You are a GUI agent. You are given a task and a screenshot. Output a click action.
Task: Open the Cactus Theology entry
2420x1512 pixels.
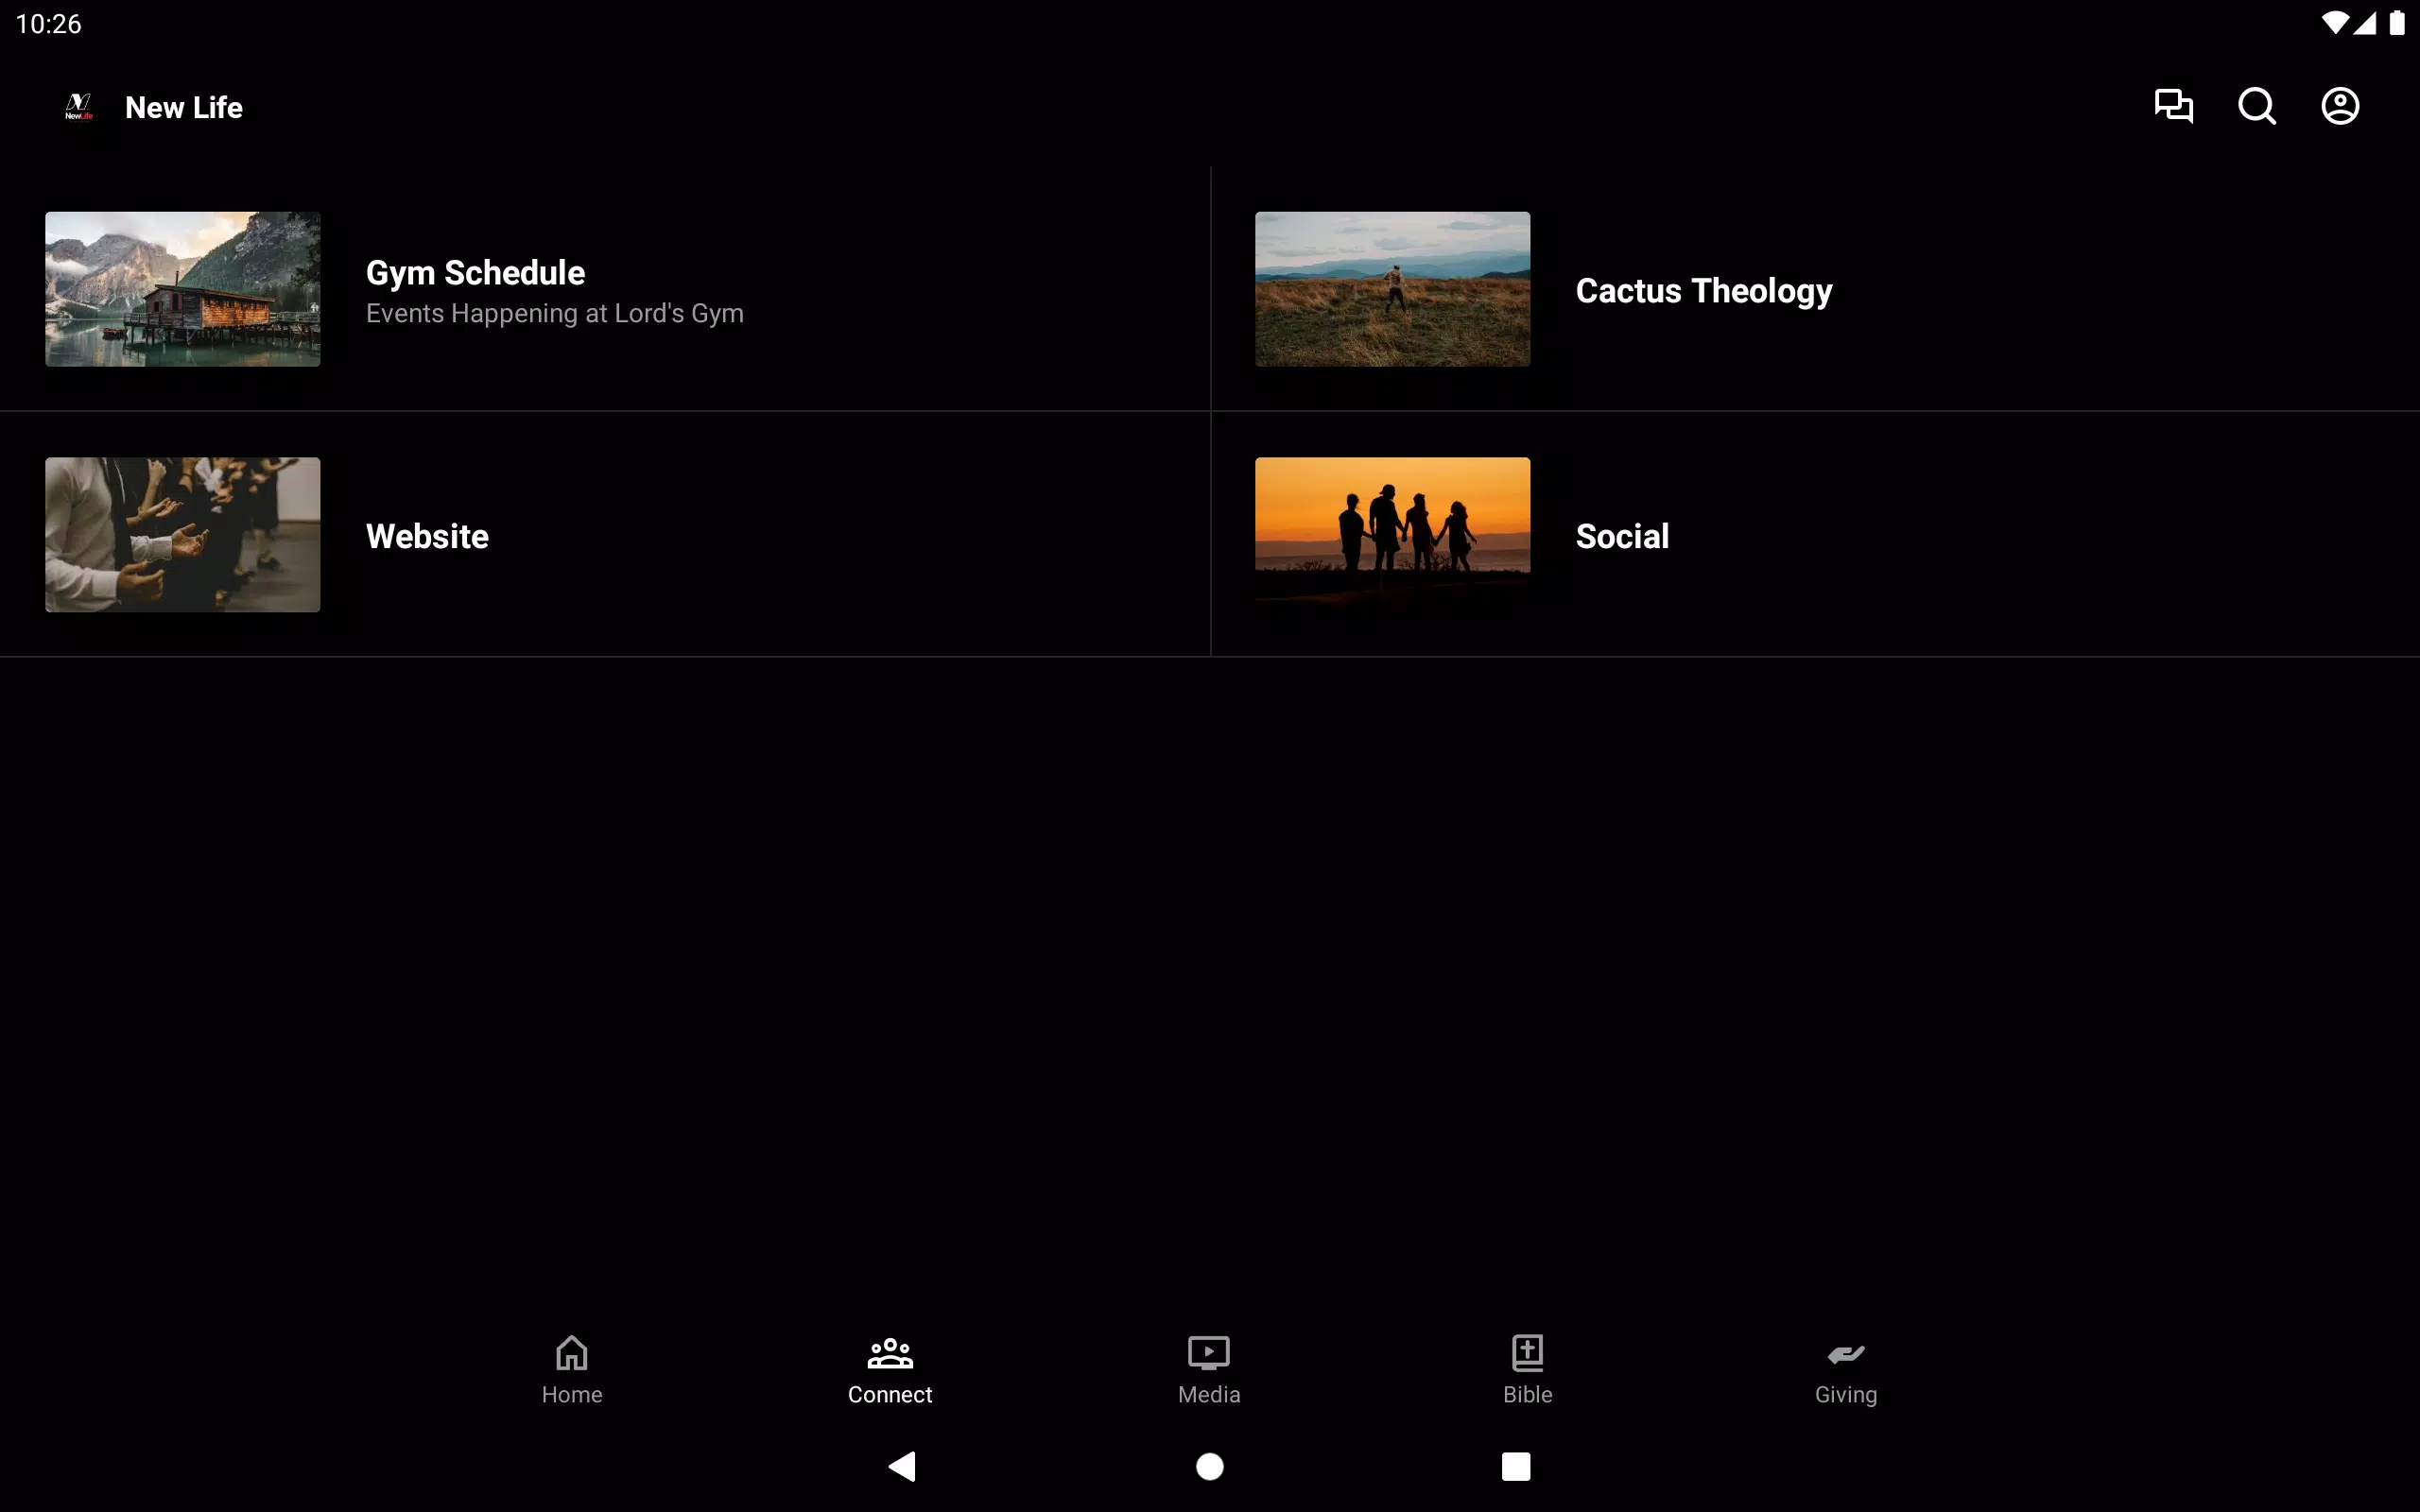[x=1815, y=289]
